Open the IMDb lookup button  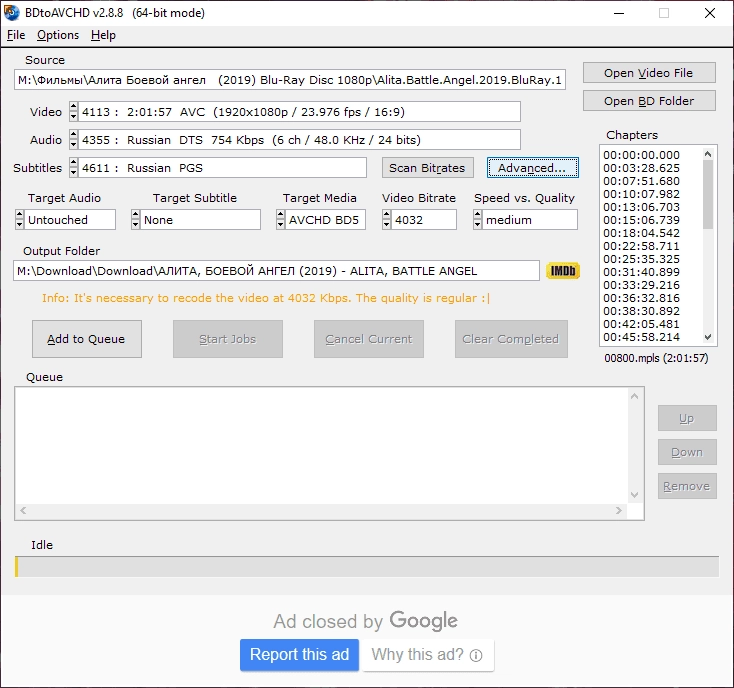(563, 271)
